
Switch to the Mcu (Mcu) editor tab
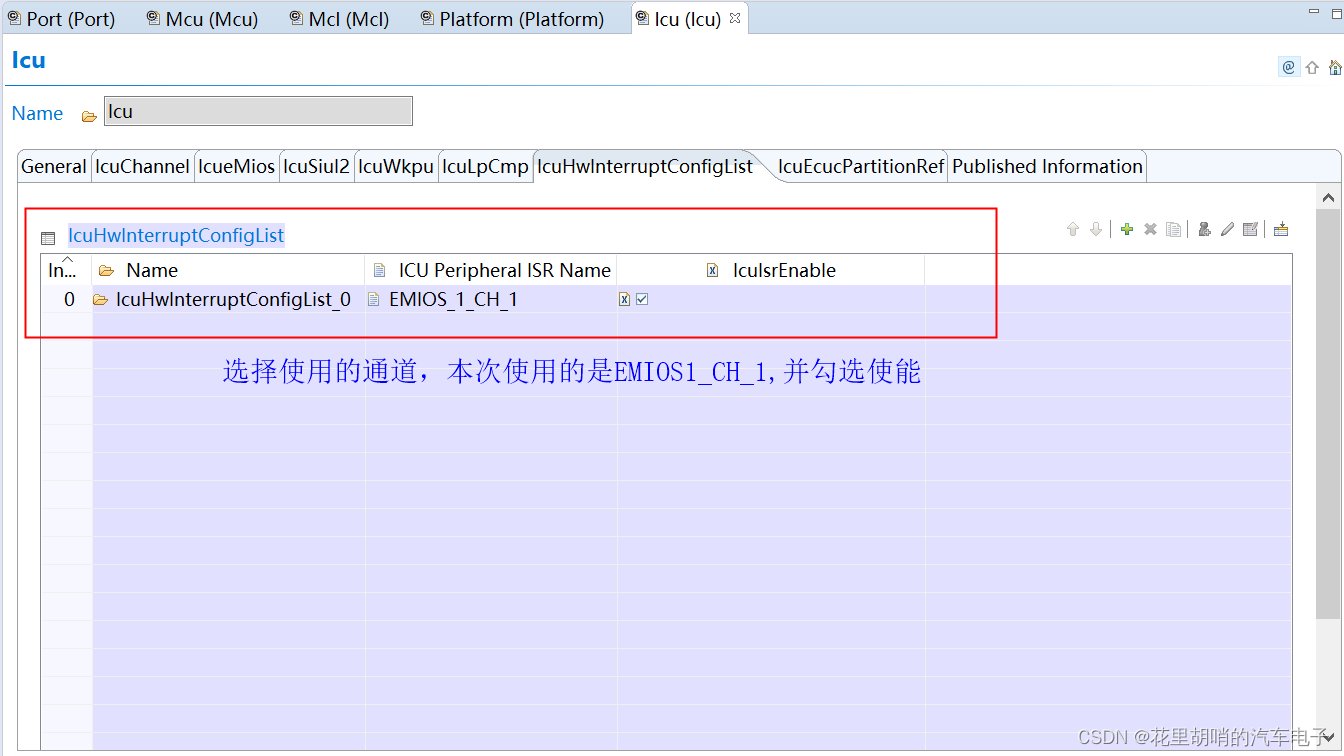[203, 19]
